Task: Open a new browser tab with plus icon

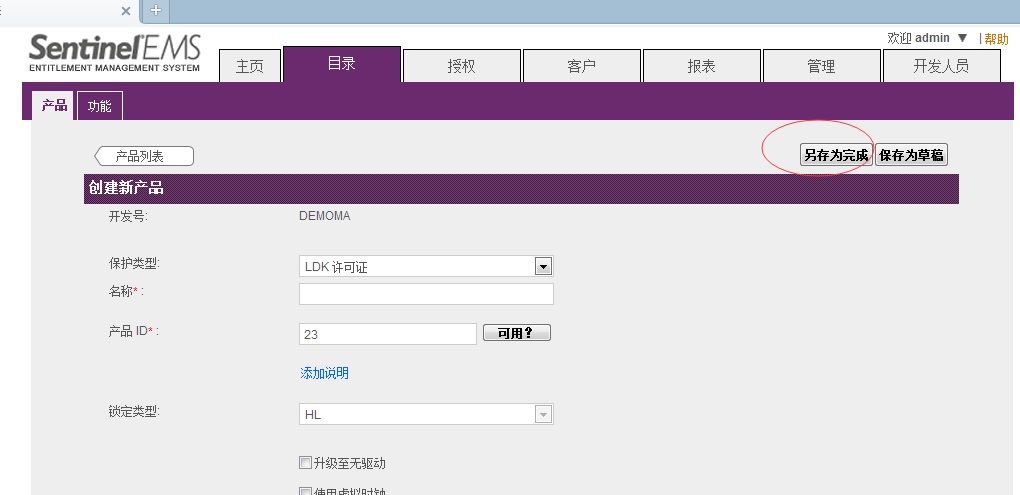Action: 155,10
